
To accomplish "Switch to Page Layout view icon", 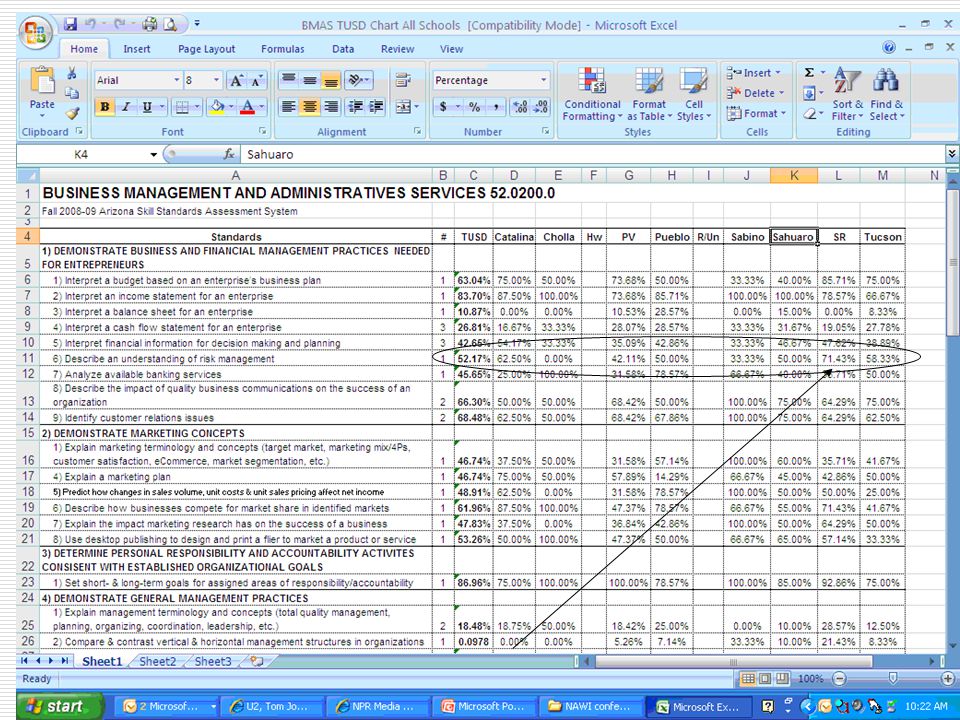I will [765, 678].
